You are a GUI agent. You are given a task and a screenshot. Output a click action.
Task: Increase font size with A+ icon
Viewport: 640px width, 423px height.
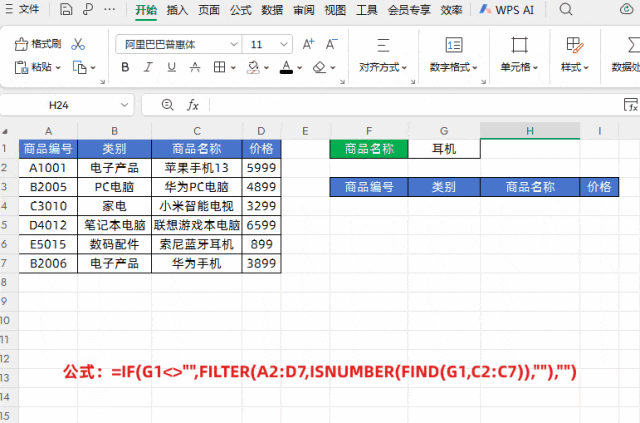tap(309, 44)
